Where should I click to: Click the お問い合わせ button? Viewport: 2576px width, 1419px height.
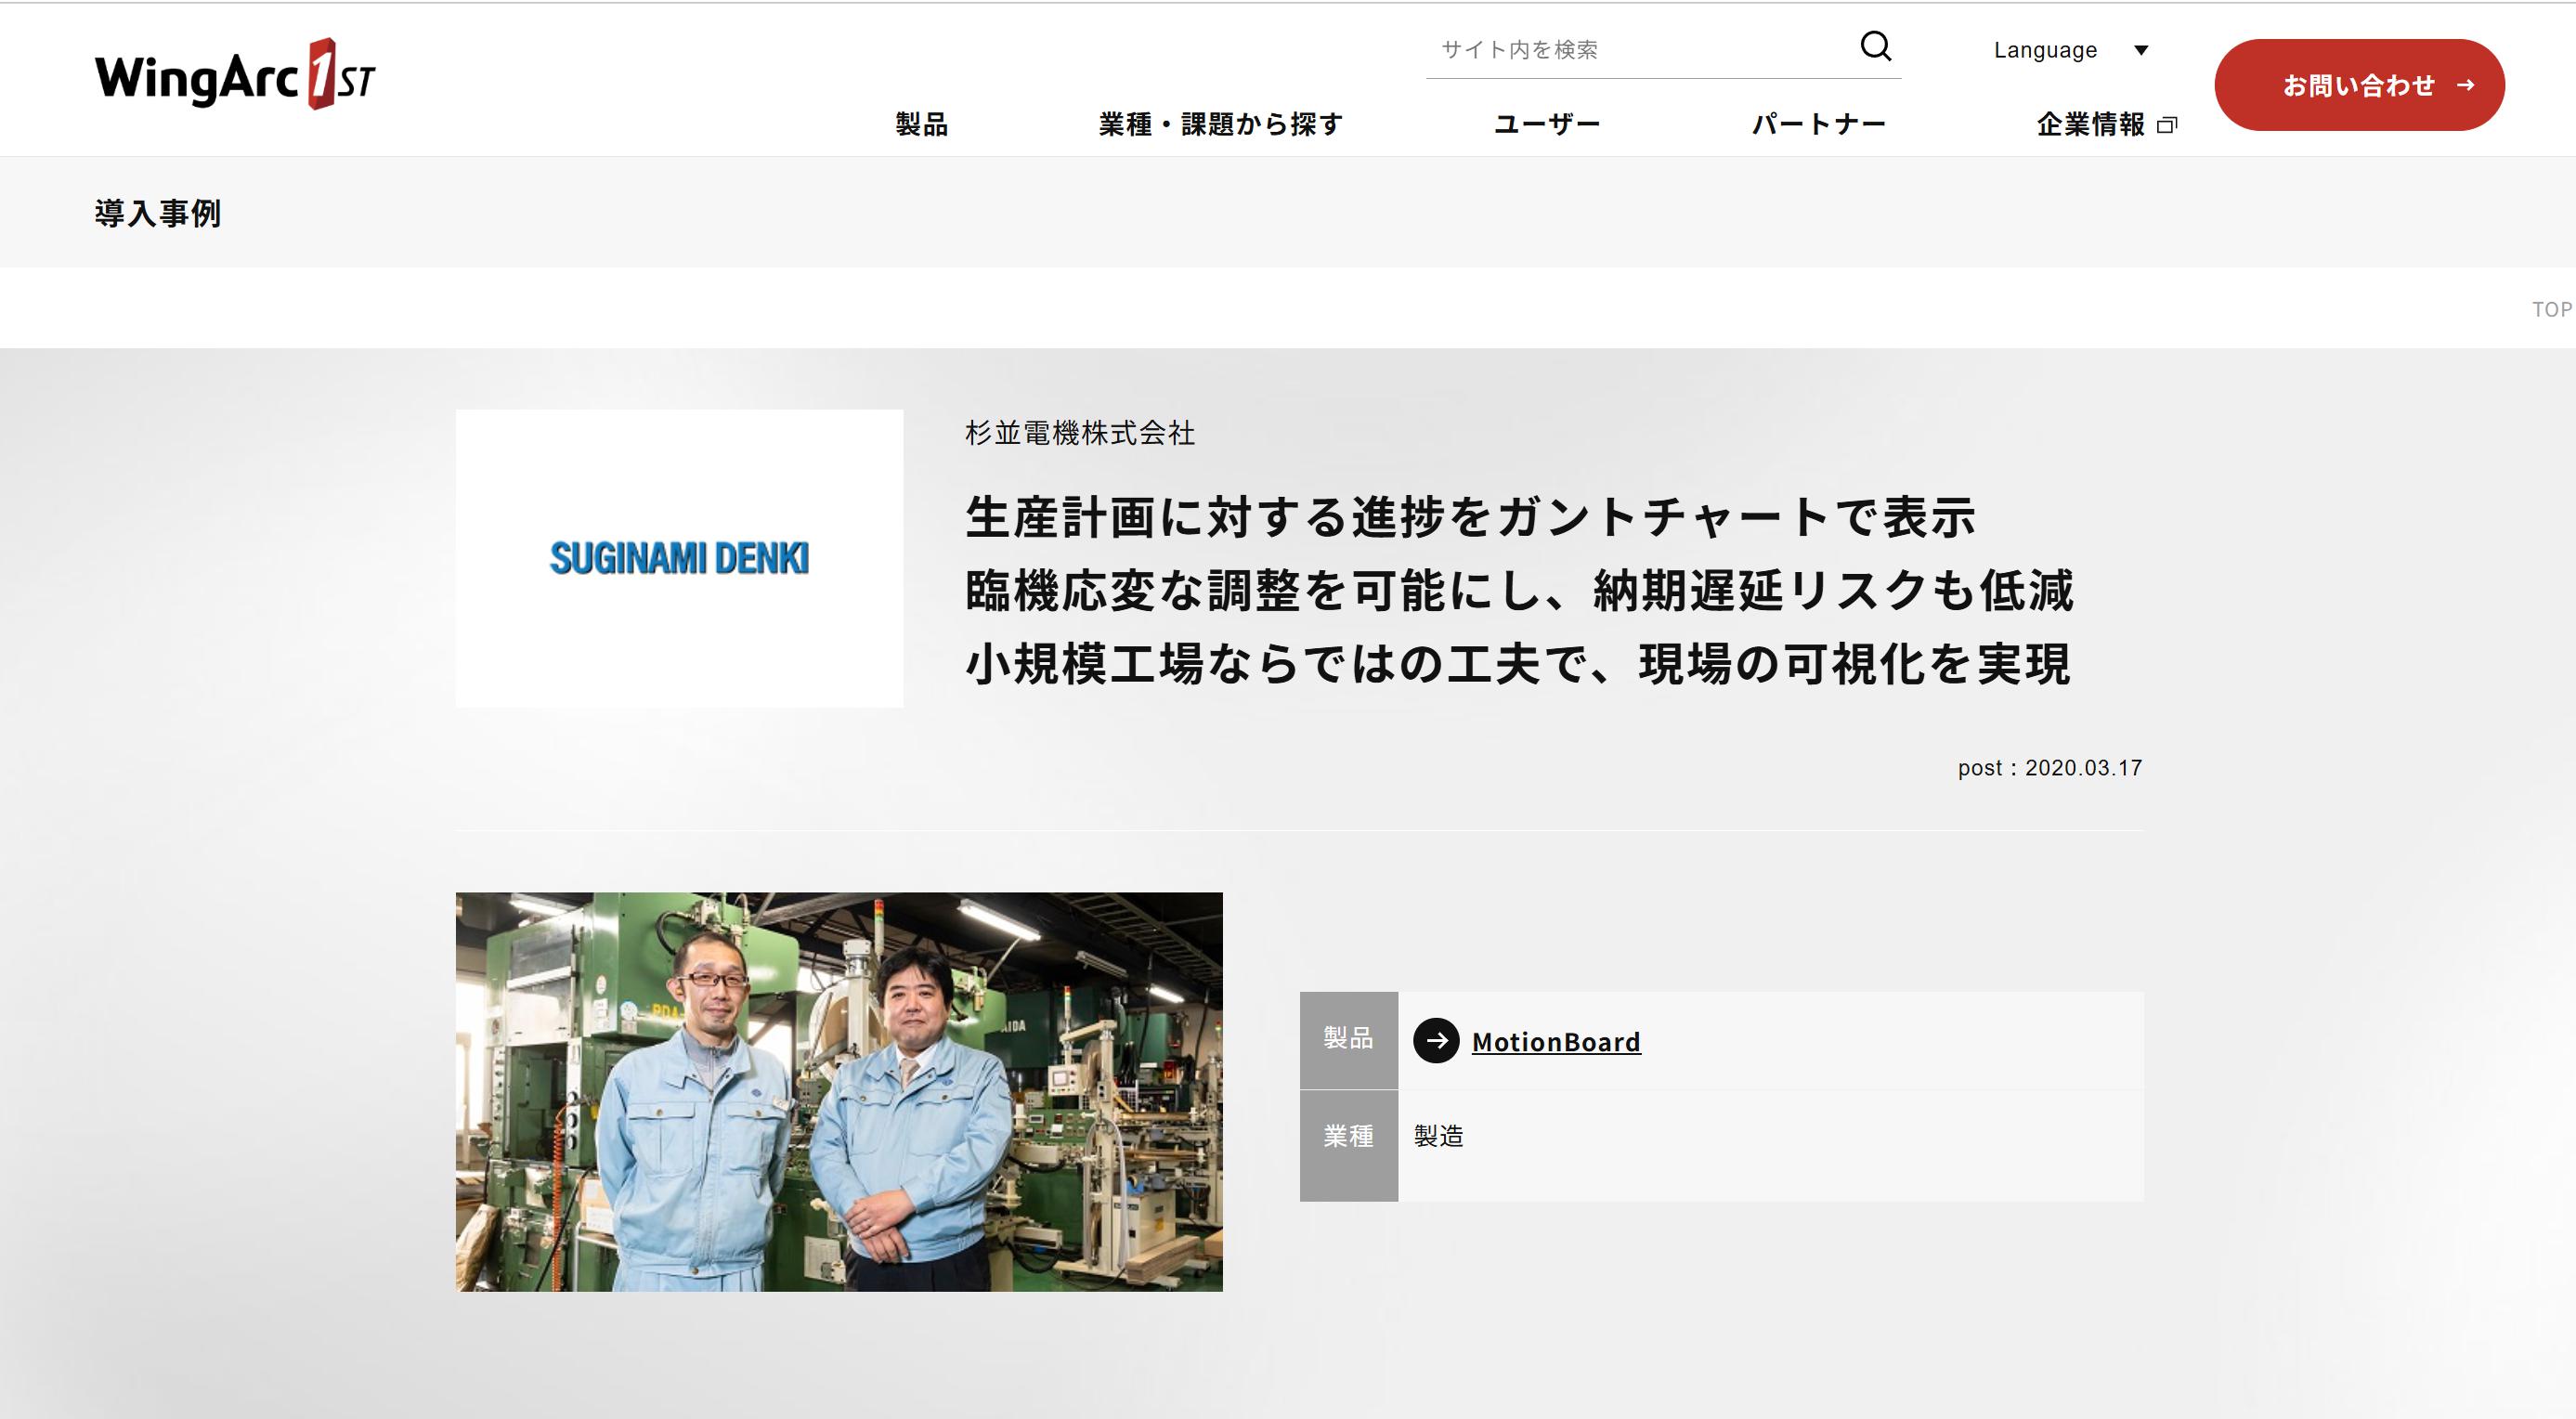(x=2359, y=85)
